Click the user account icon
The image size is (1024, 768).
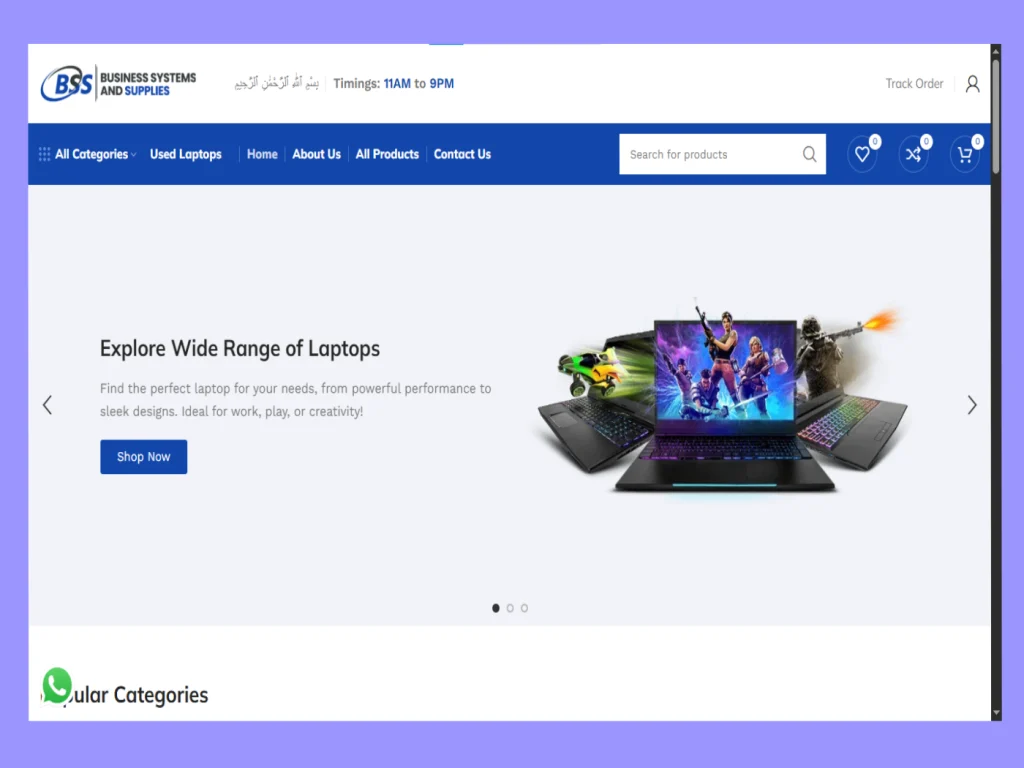click(972, 84)
